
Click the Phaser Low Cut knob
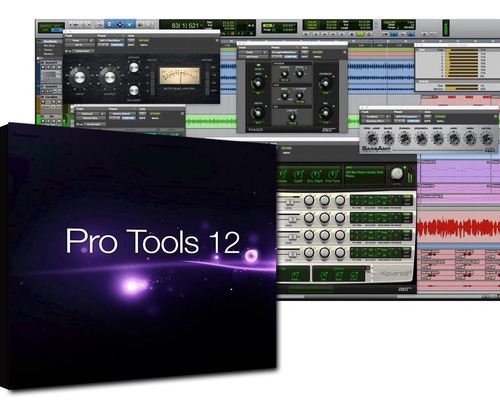[292, 117]
